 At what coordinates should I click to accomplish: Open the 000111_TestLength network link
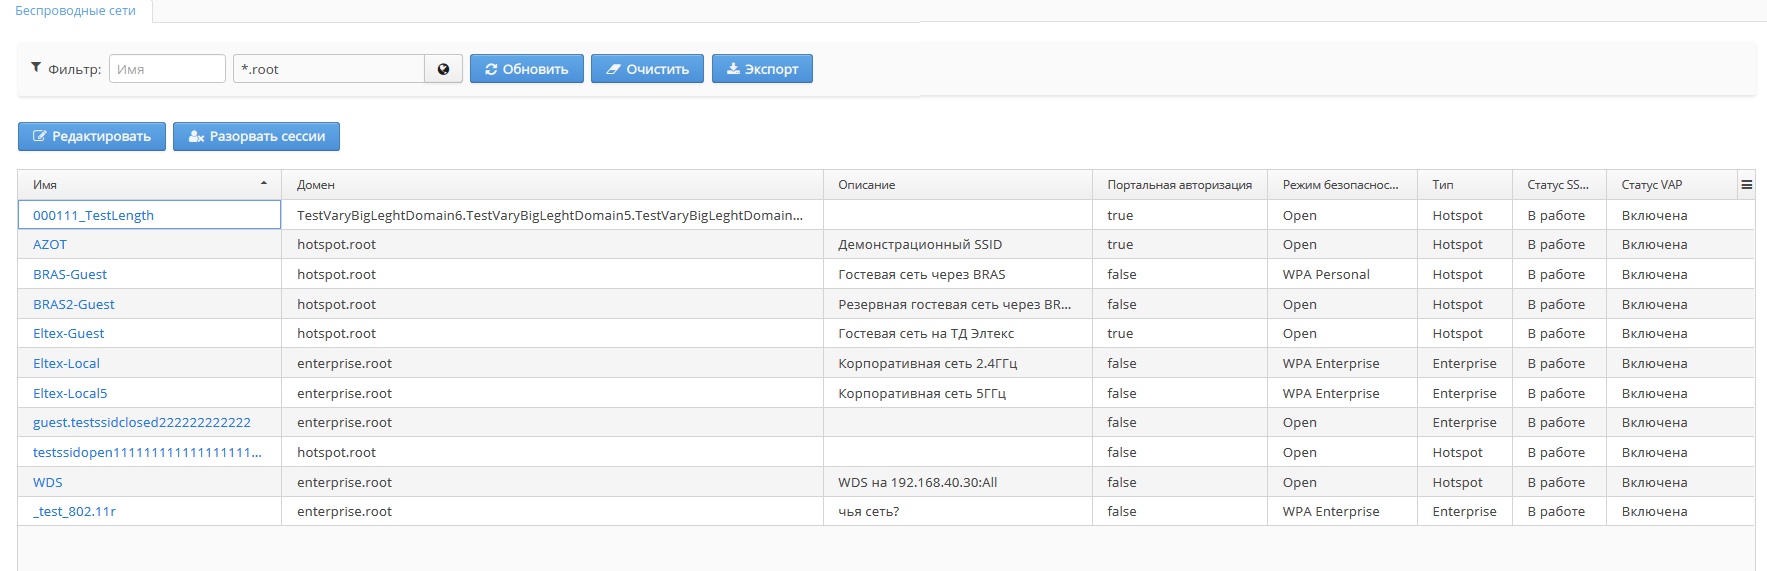pyautogui.click(x=93, y=215)
